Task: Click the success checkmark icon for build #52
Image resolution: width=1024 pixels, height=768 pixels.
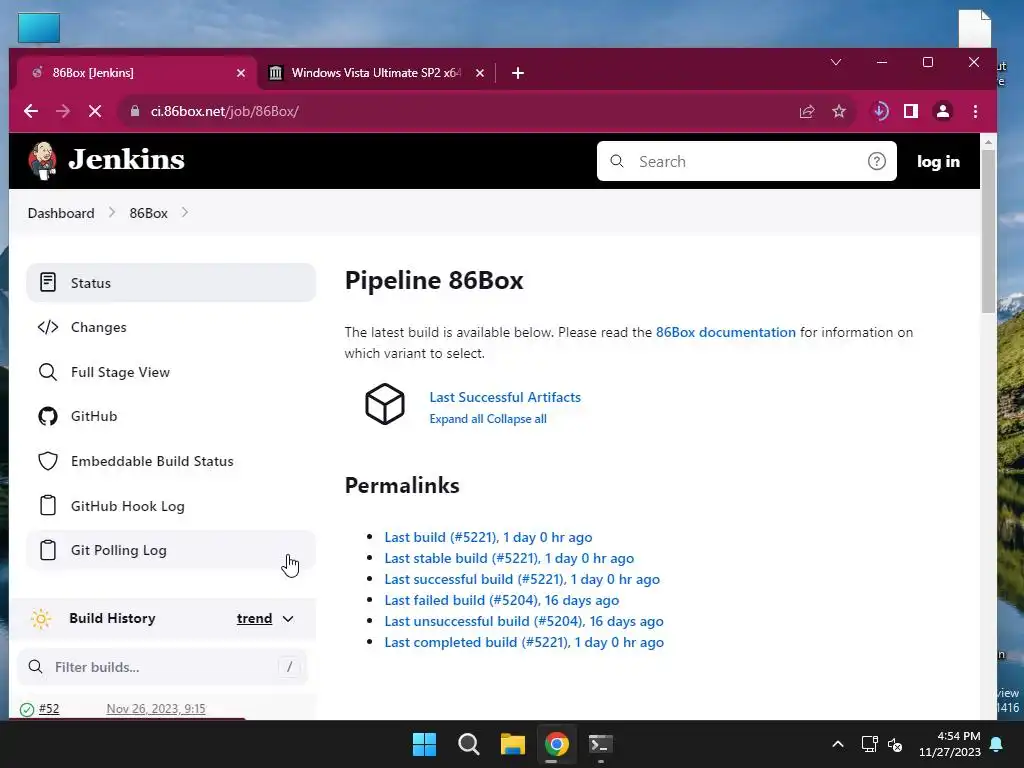Action: (x=27, y=709)
